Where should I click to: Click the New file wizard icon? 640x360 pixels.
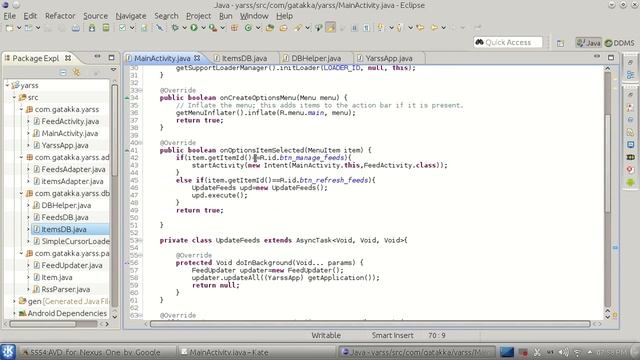pos(9,28)
